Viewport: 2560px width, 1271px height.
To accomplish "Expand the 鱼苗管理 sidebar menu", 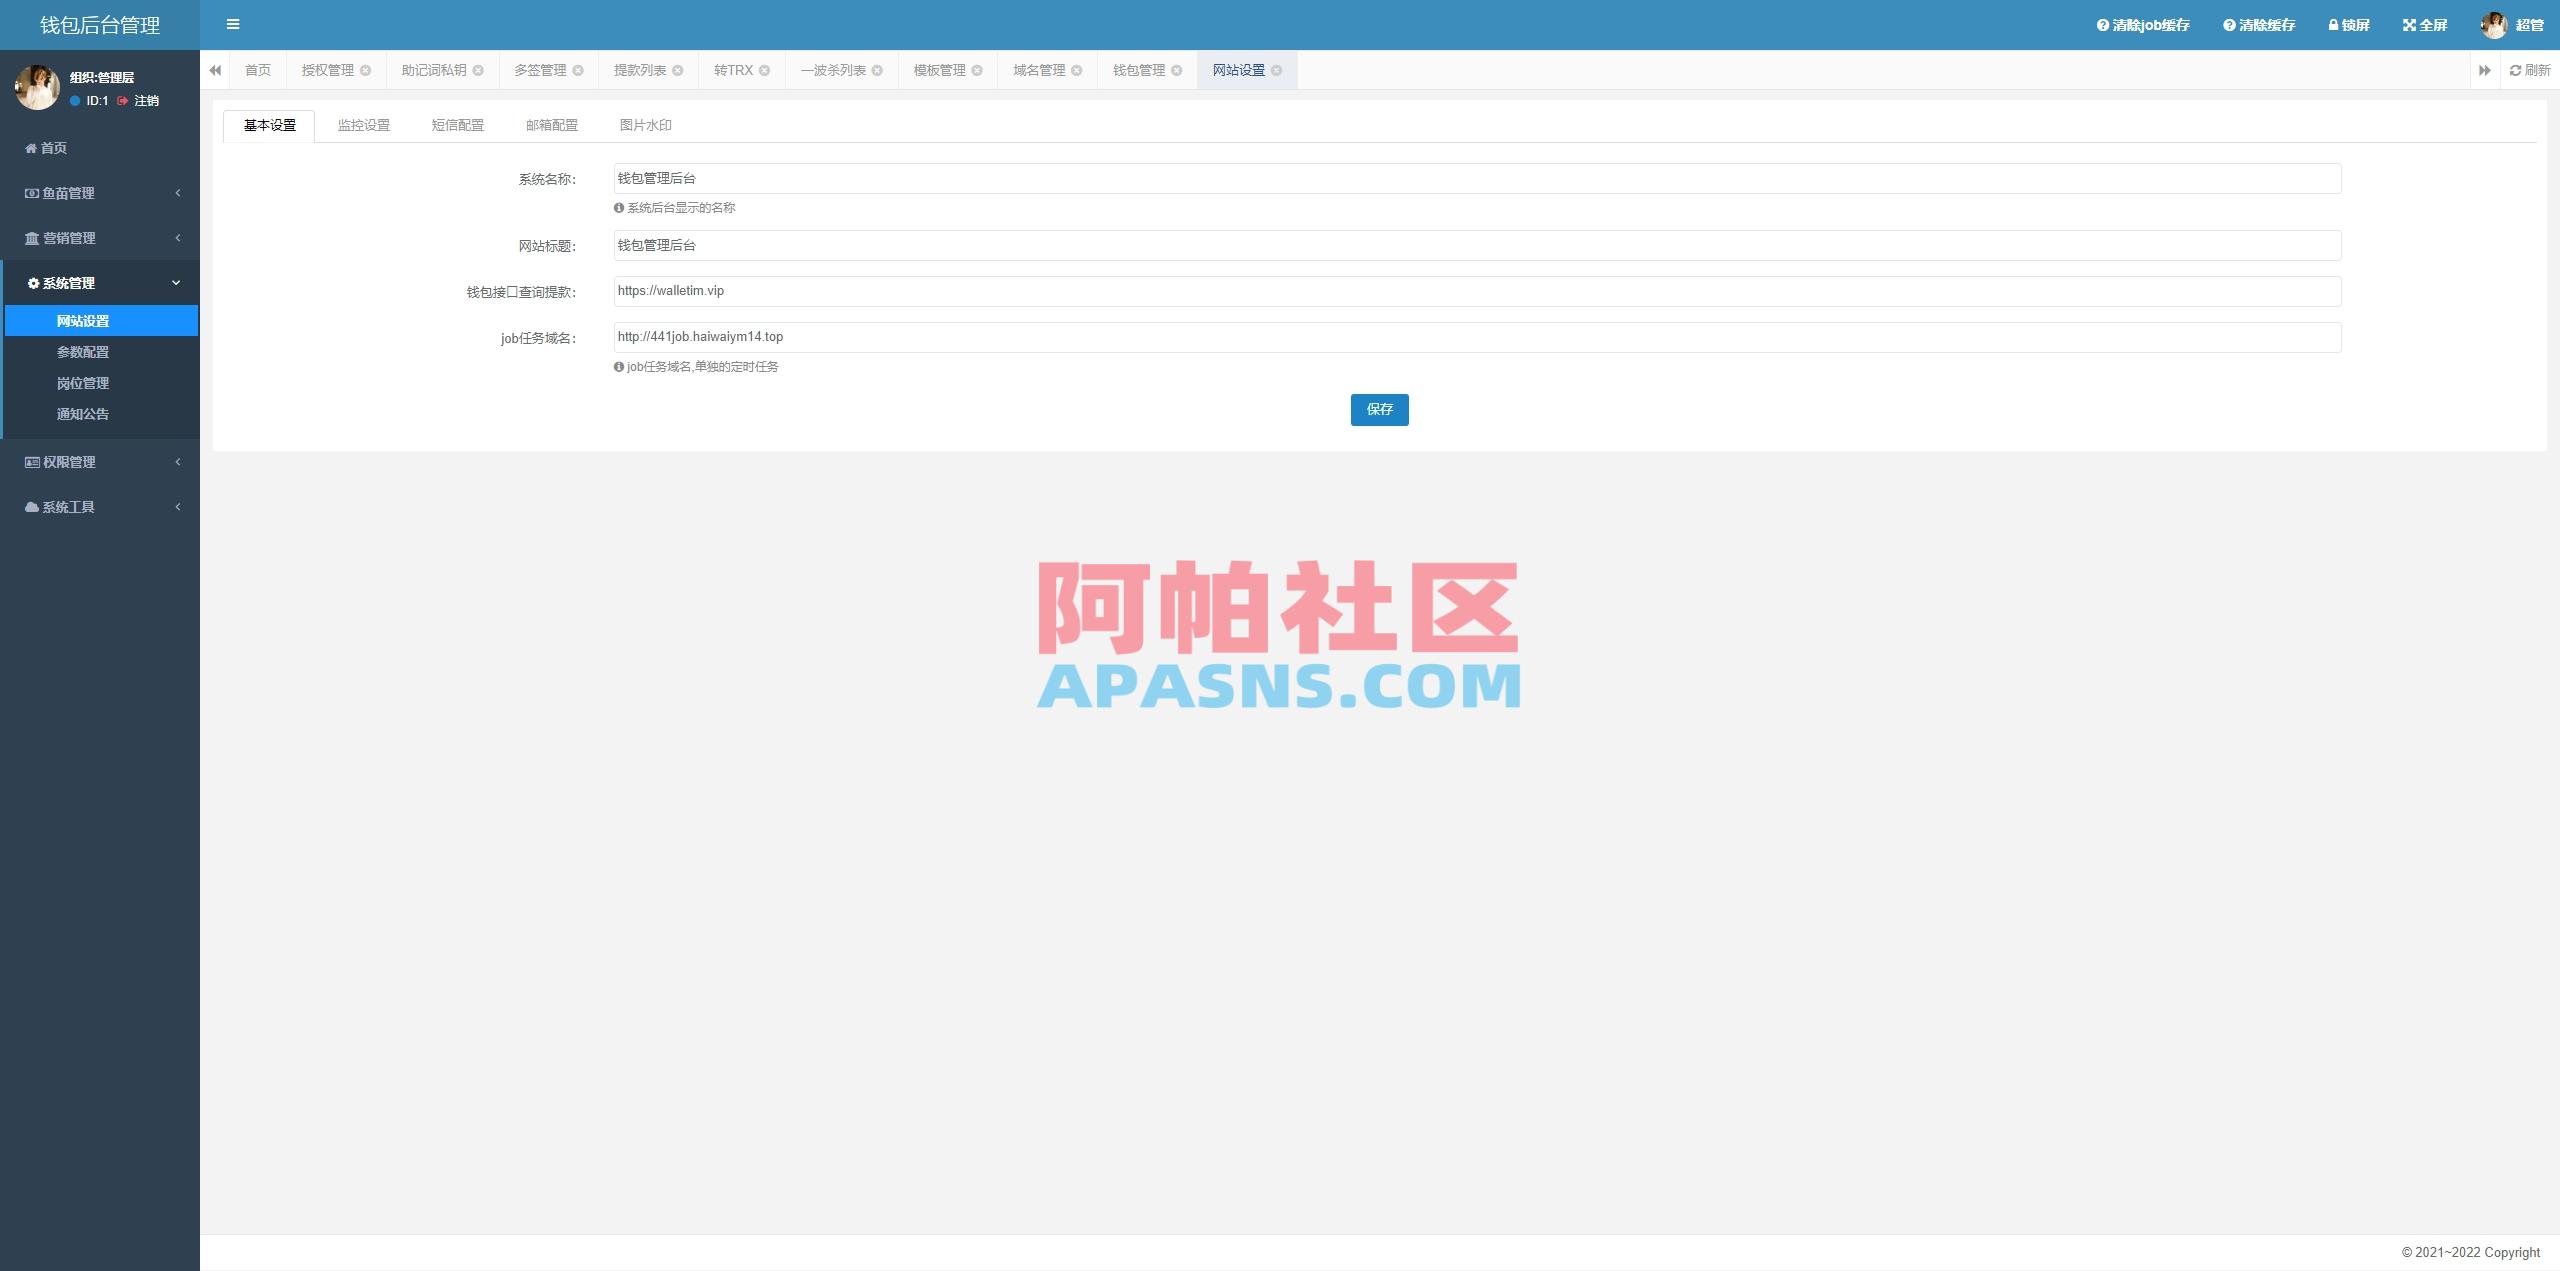I will coord(68,193).
